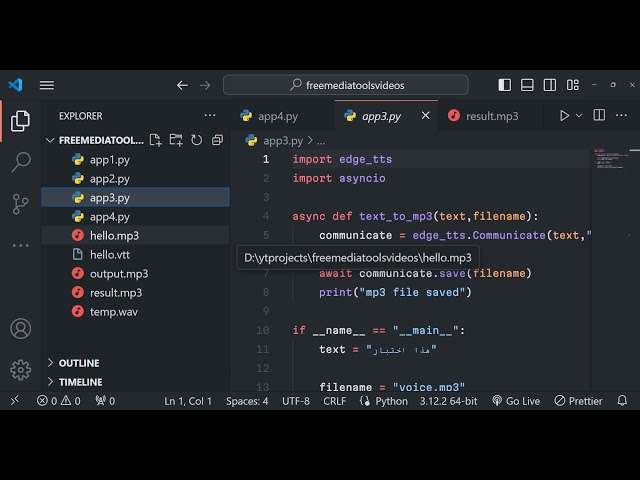Screen dimensions: 640x480
Task: Open Accounts icon in activity bar
Action: (20, 328)
